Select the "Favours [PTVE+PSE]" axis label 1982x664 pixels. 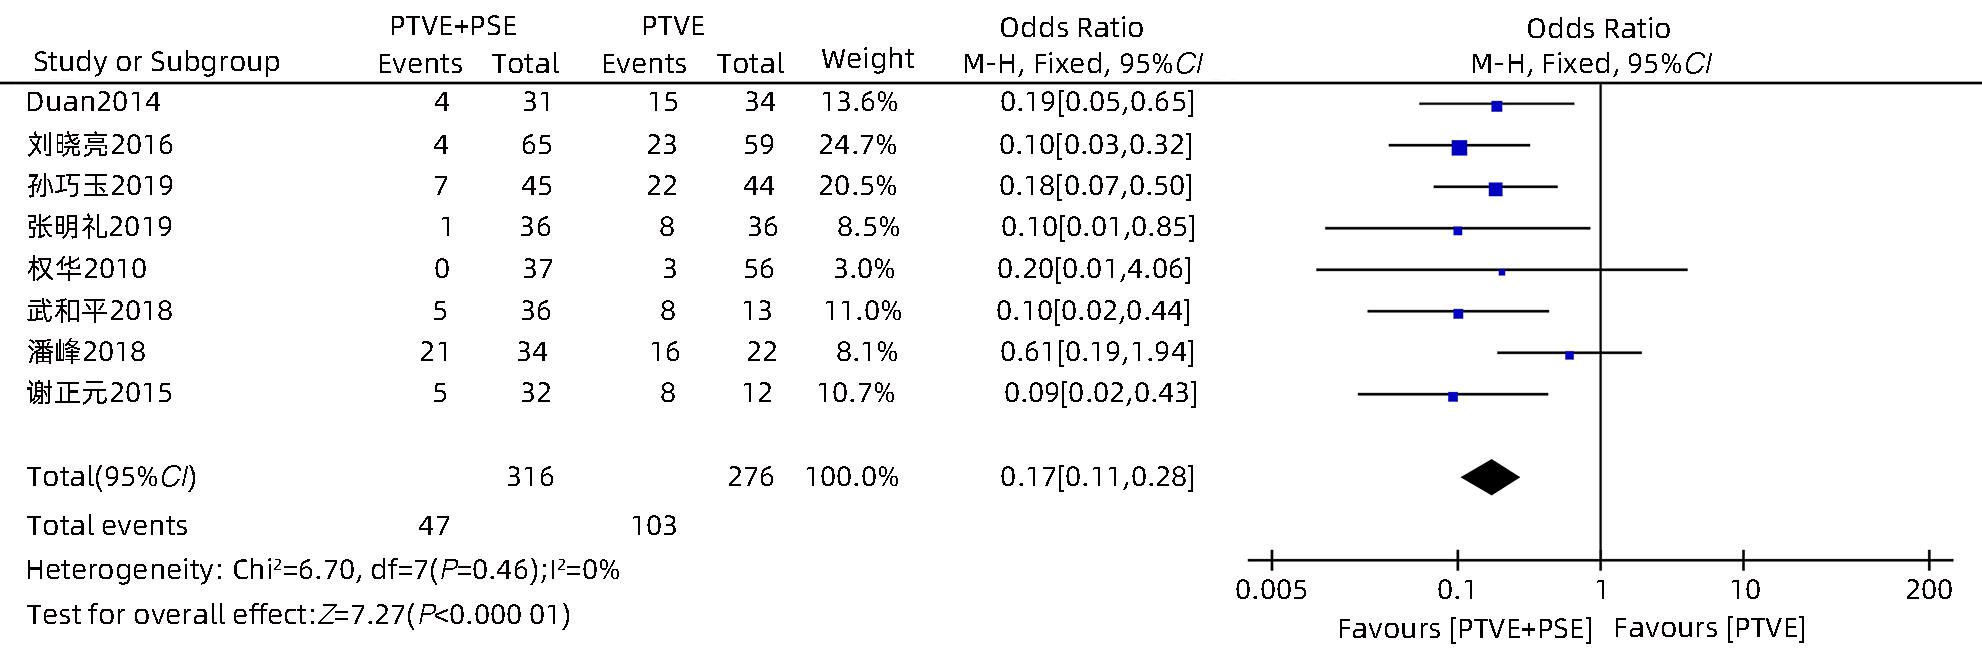[1465, 628]
